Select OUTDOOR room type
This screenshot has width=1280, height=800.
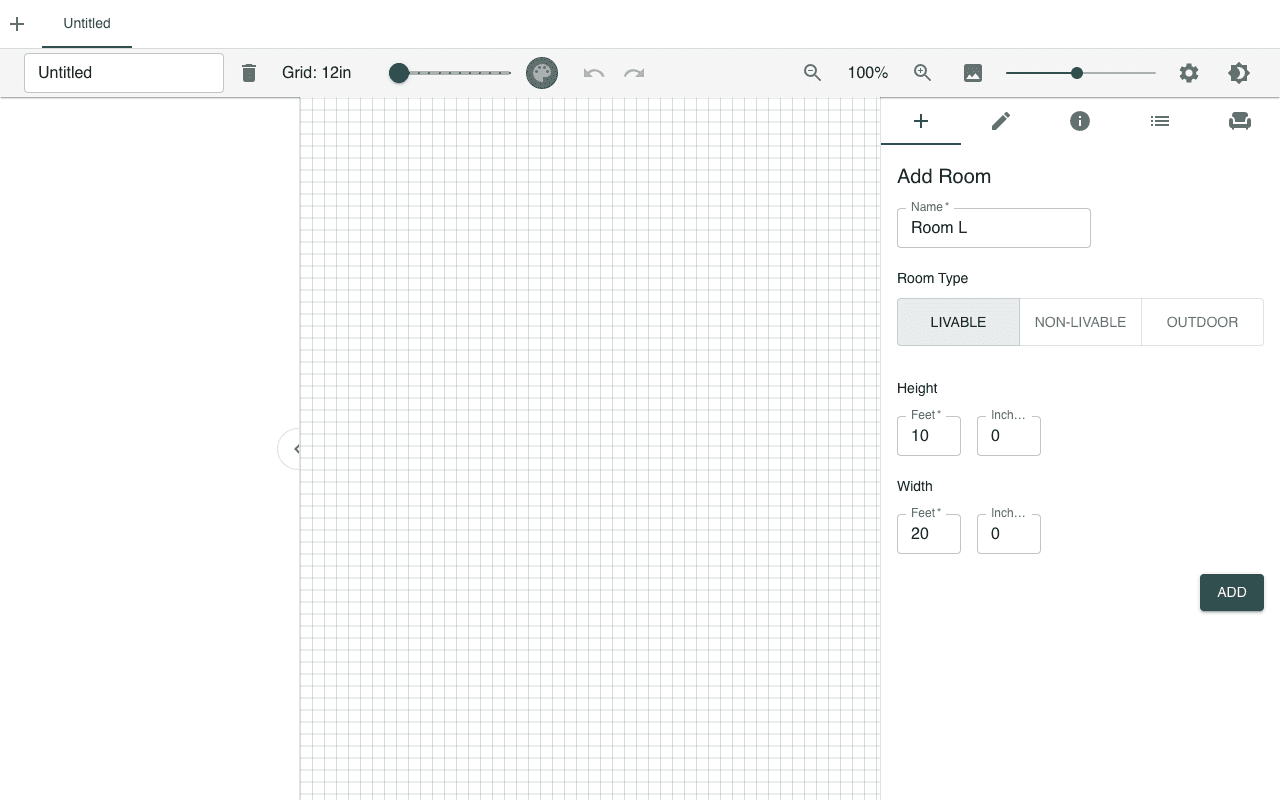pyautogui.click(x=1202, y=322)
